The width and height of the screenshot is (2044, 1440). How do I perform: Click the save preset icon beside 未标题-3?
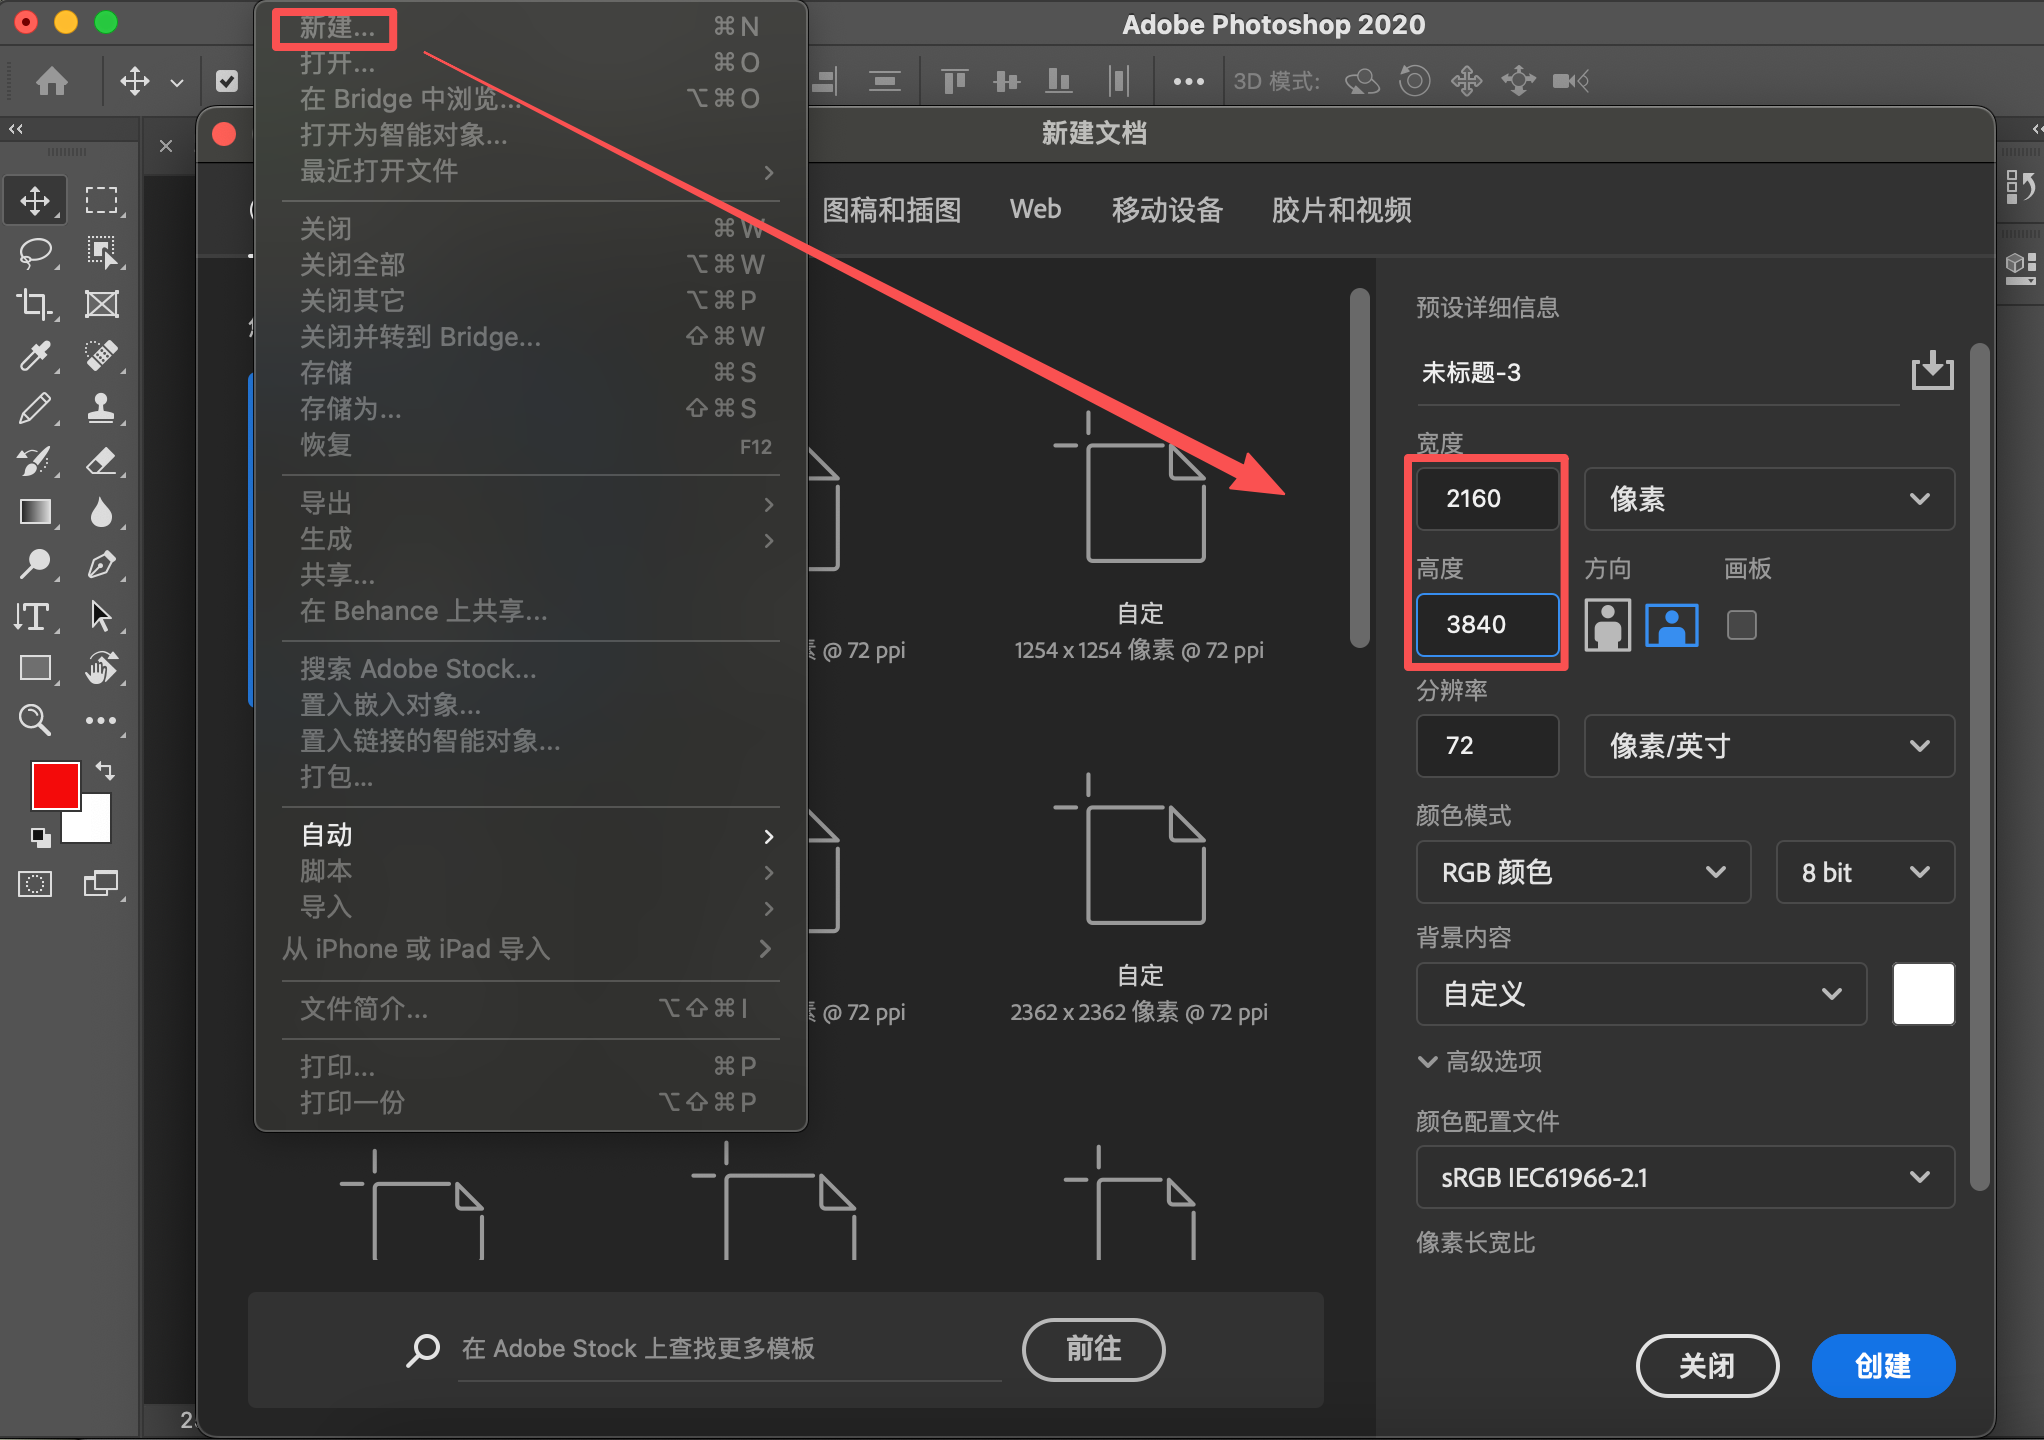tap(1932, 371)
